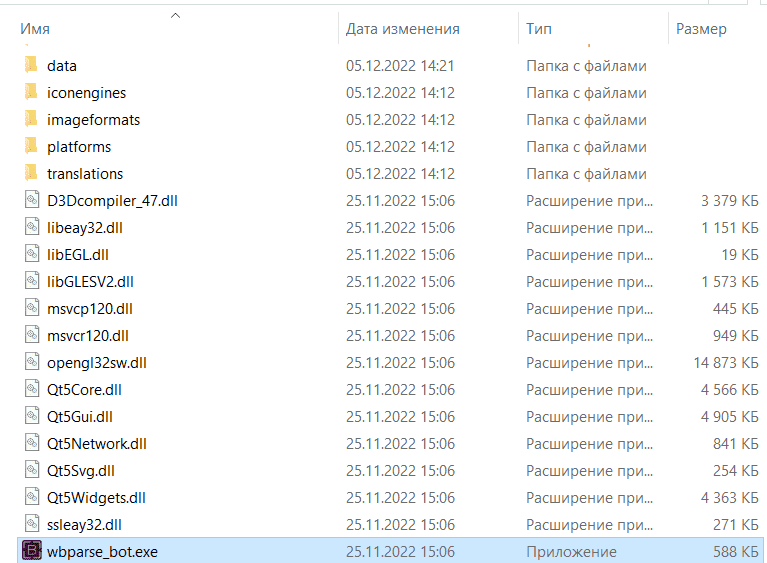Select the translations folder name

(x=85, y=174)
